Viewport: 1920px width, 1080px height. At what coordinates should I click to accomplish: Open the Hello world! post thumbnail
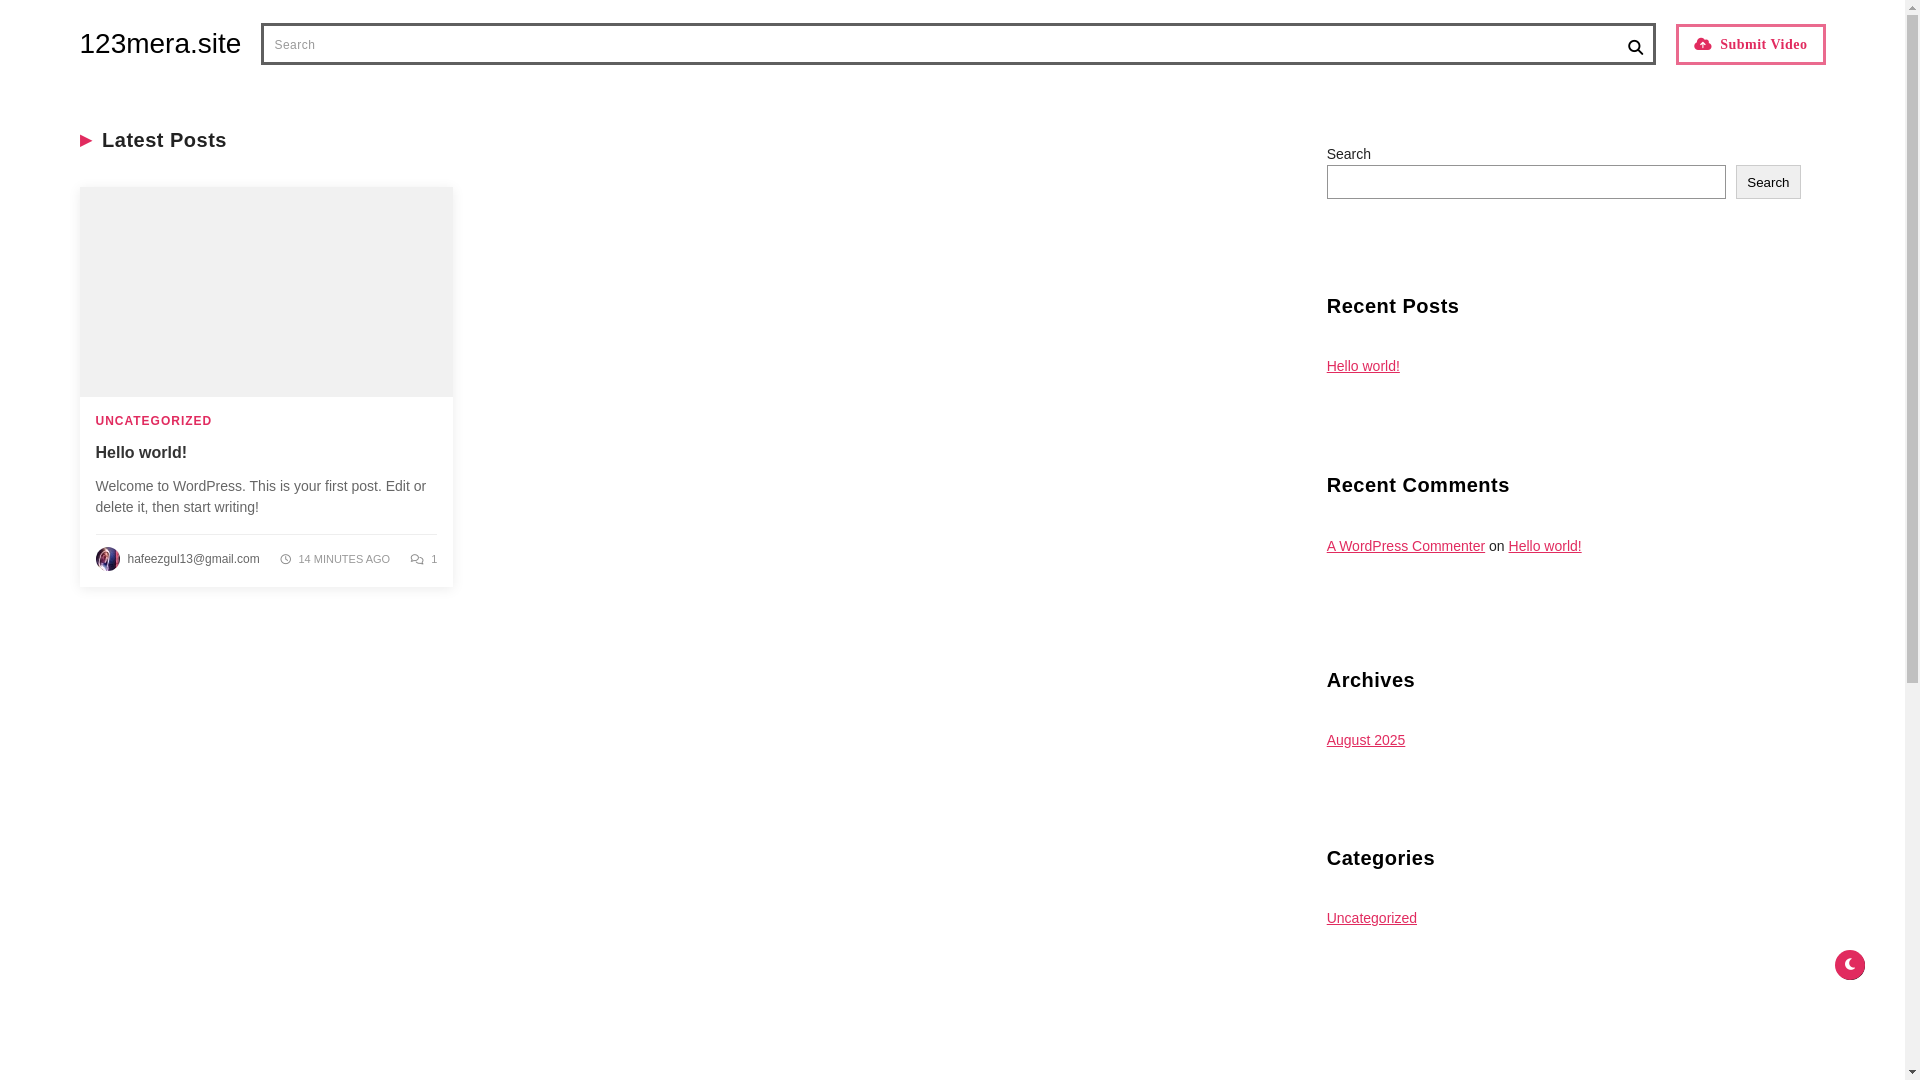266,292
